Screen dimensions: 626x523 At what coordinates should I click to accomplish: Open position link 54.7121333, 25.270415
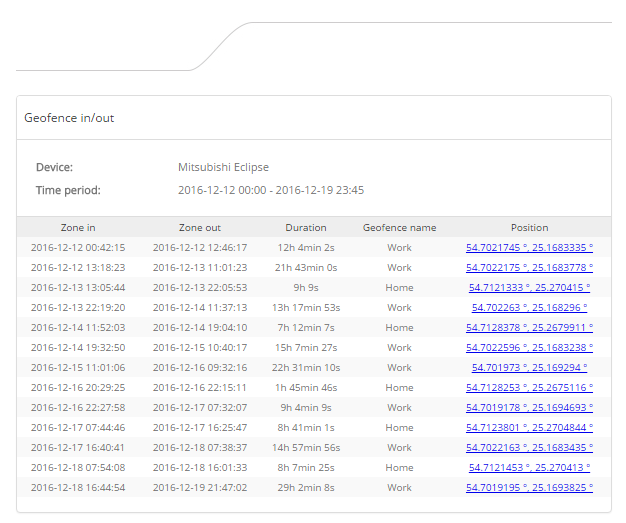coord(529,287)
